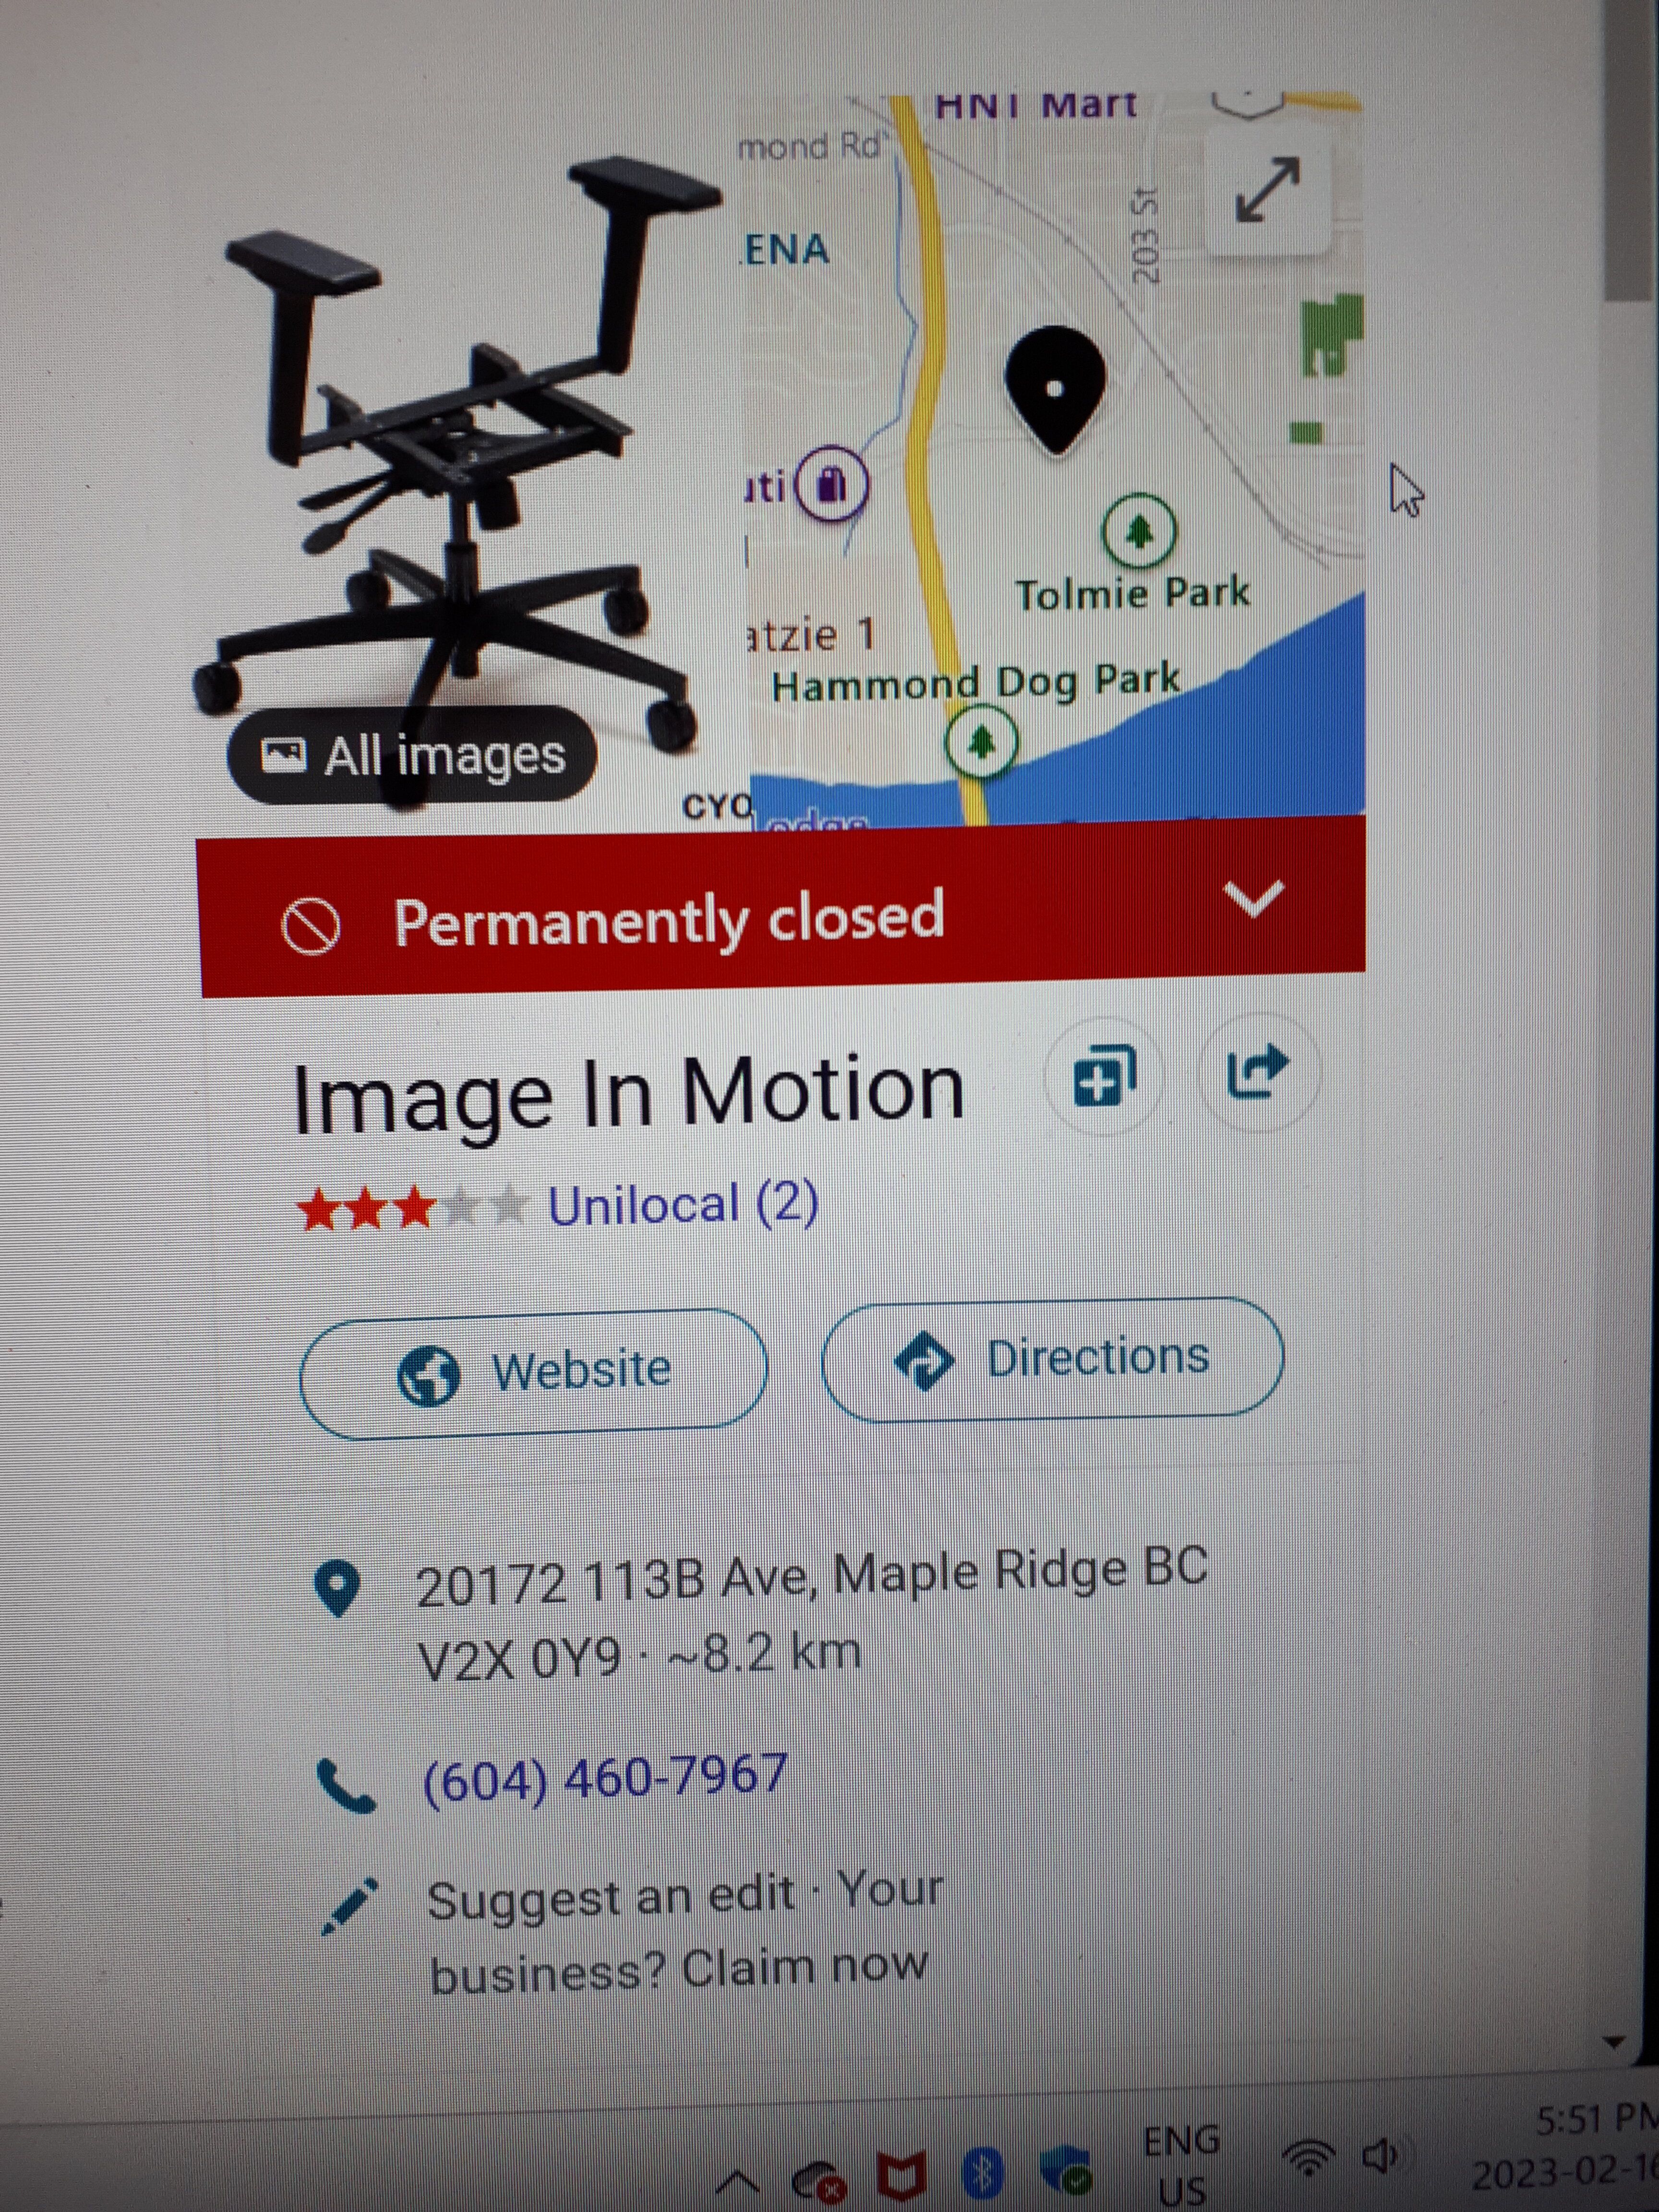The height and width of the screenshot is (2212, 1659).
Task: Expand the Permanently closed banner chevron
Action: [1254, 899]
